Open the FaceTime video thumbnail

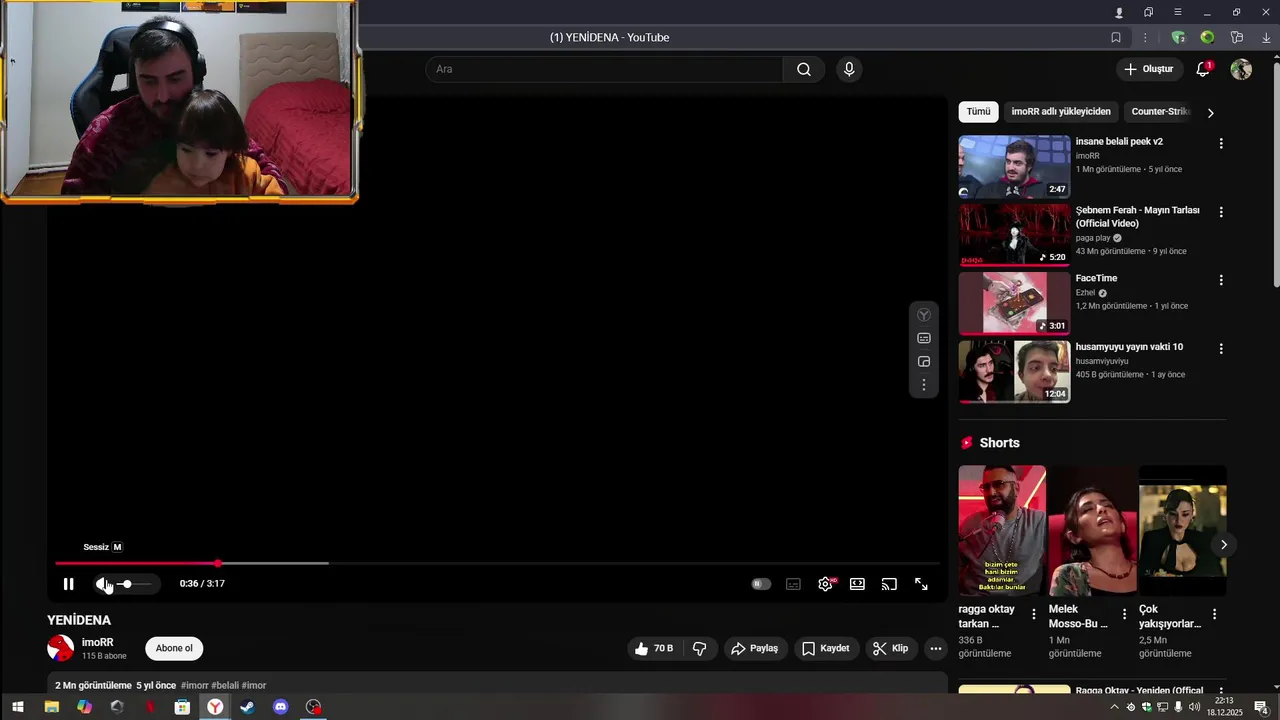tap(1014, 304)
